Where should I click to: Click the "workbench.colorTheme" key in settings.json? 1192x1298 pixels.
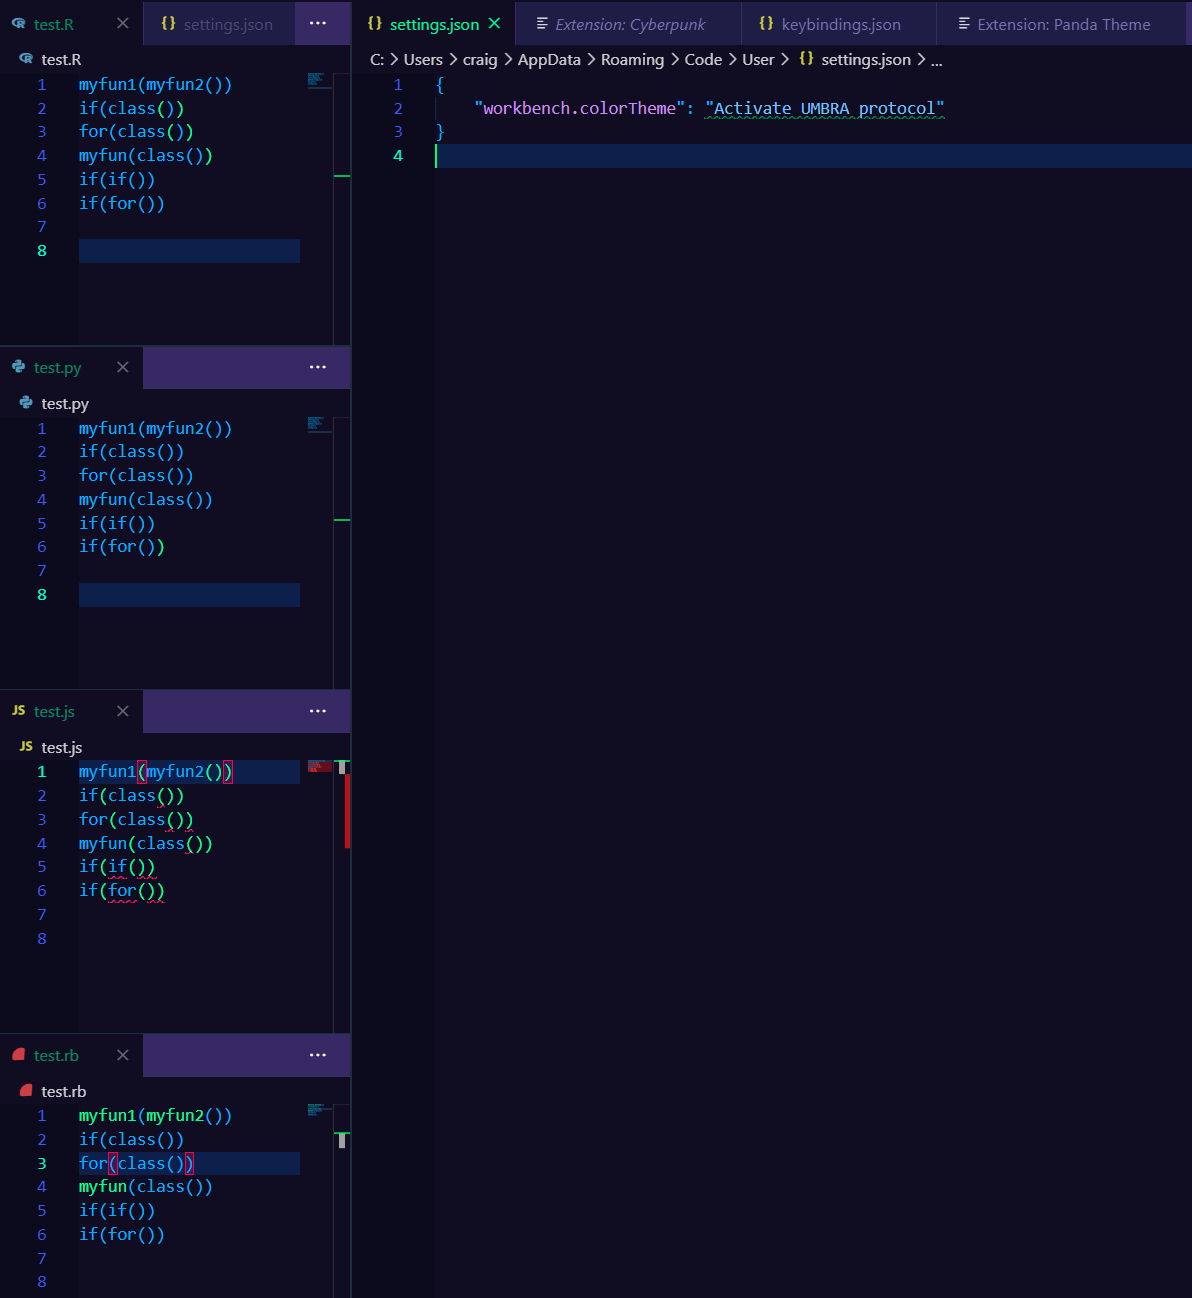tap(580, 108)
